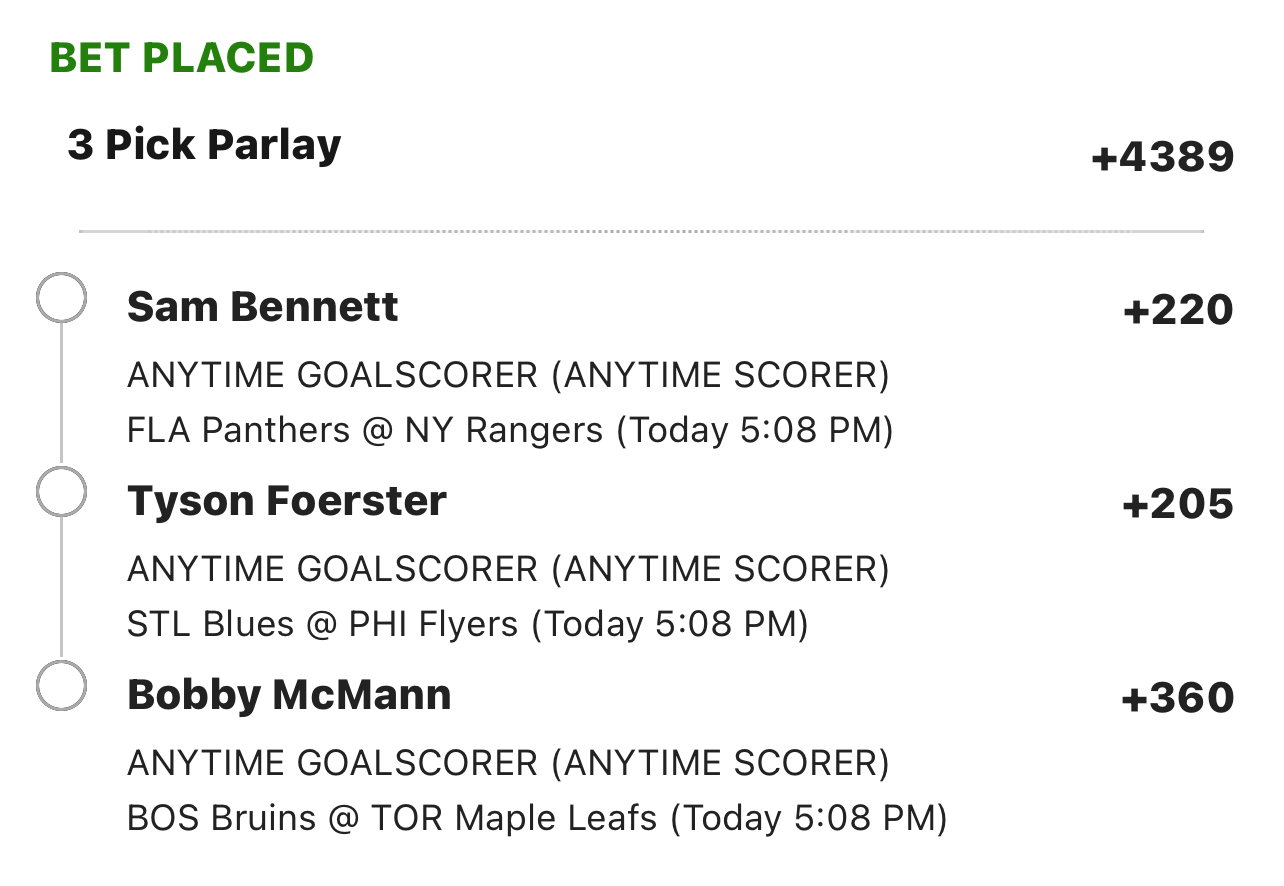
Task: Click the dotted divider below the parlay title
Action: [x=641, y=232]
